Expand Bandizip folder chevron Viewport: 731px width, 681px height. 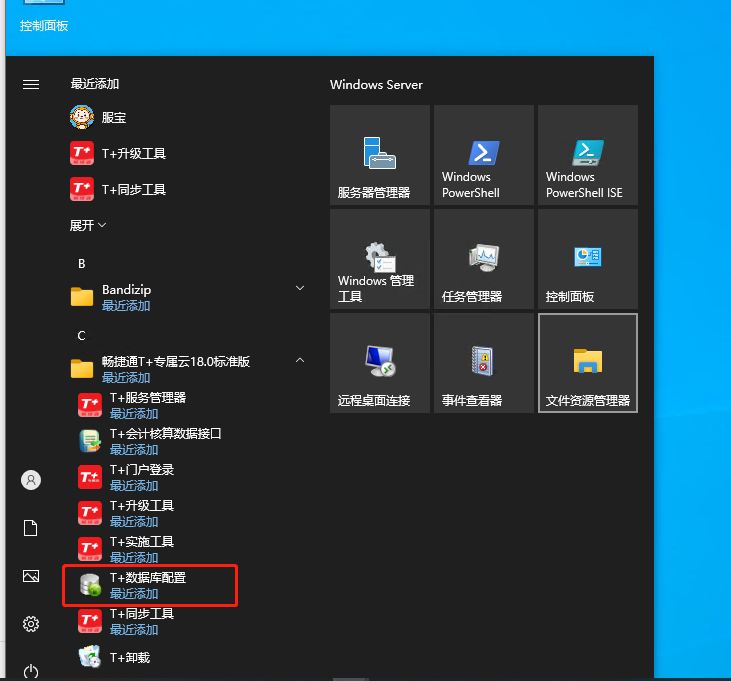coord(300,288)
